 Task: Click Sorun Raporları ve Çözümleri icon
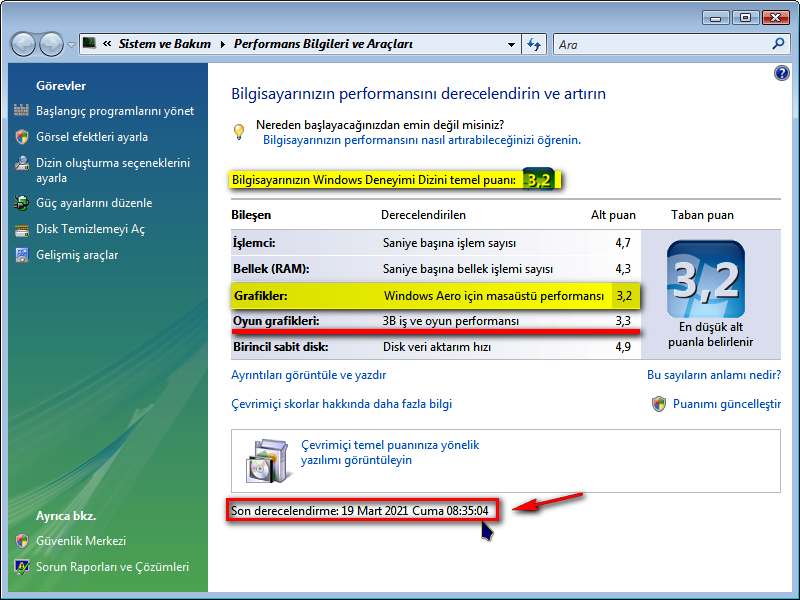pos(21,567)
